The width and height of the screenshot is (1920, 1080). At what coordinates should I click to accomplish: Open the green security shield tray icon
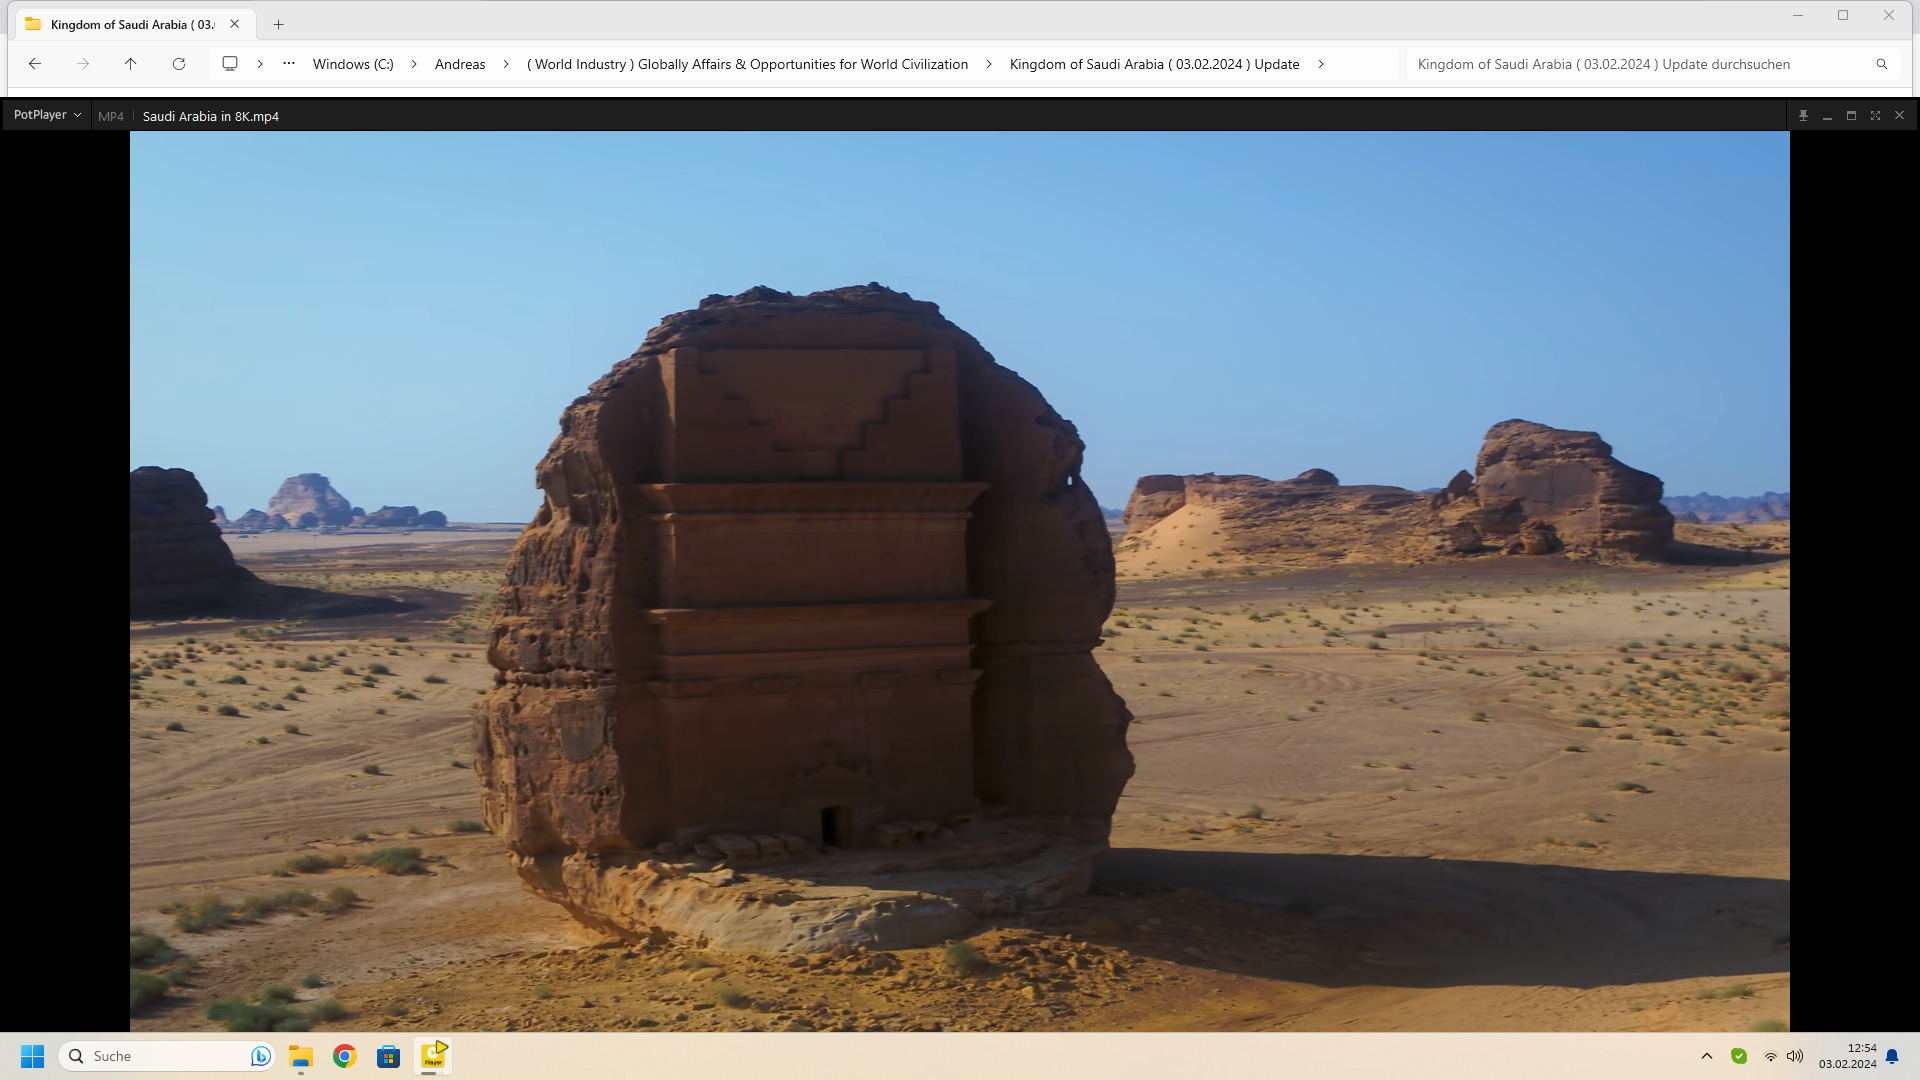point(1739,1056)
